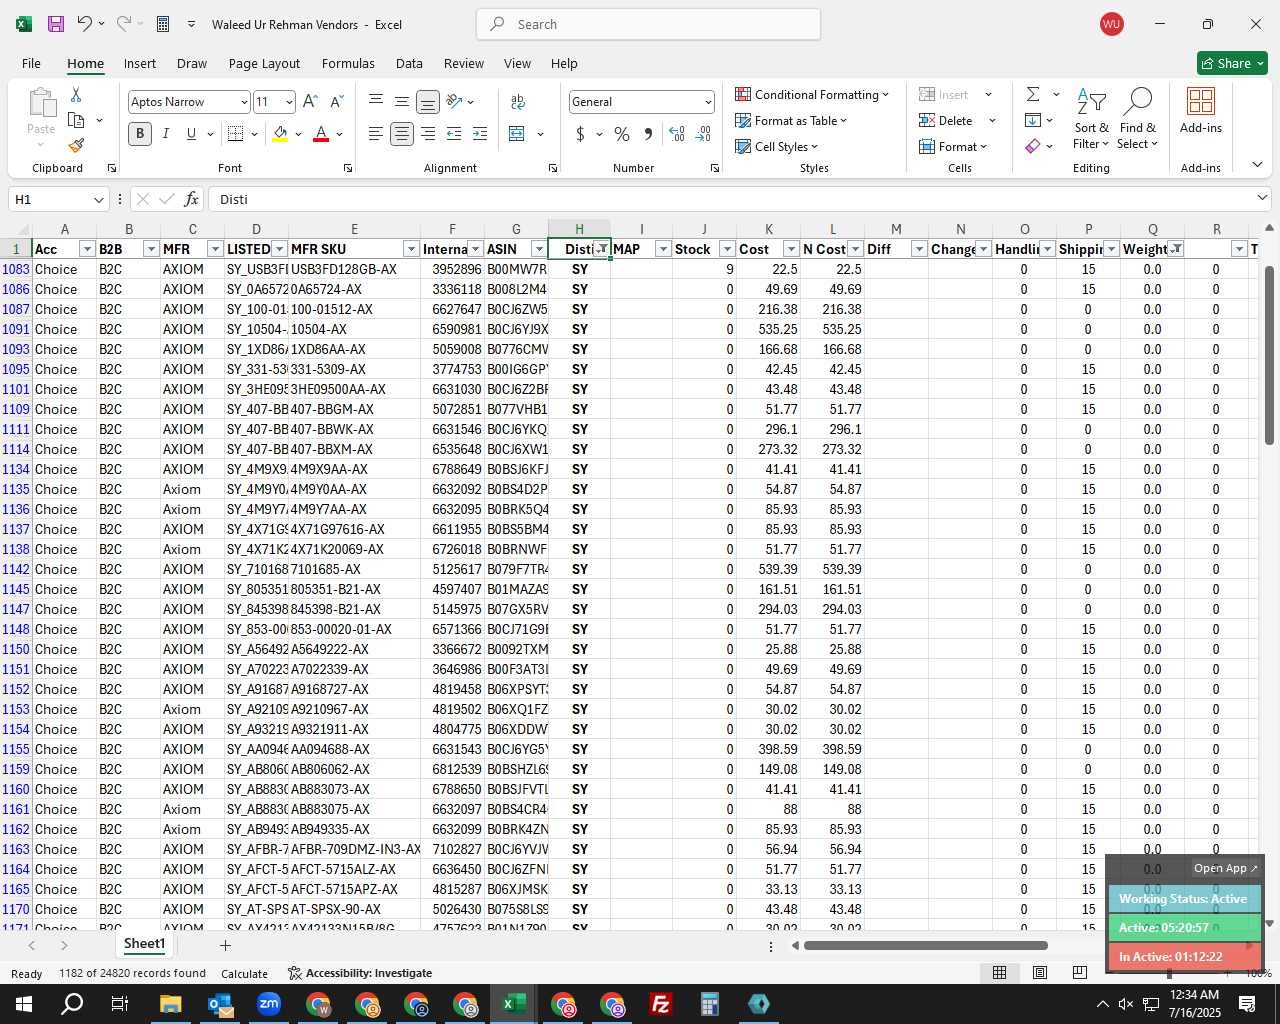Click the Format Painter brush icon

(76, 145)
